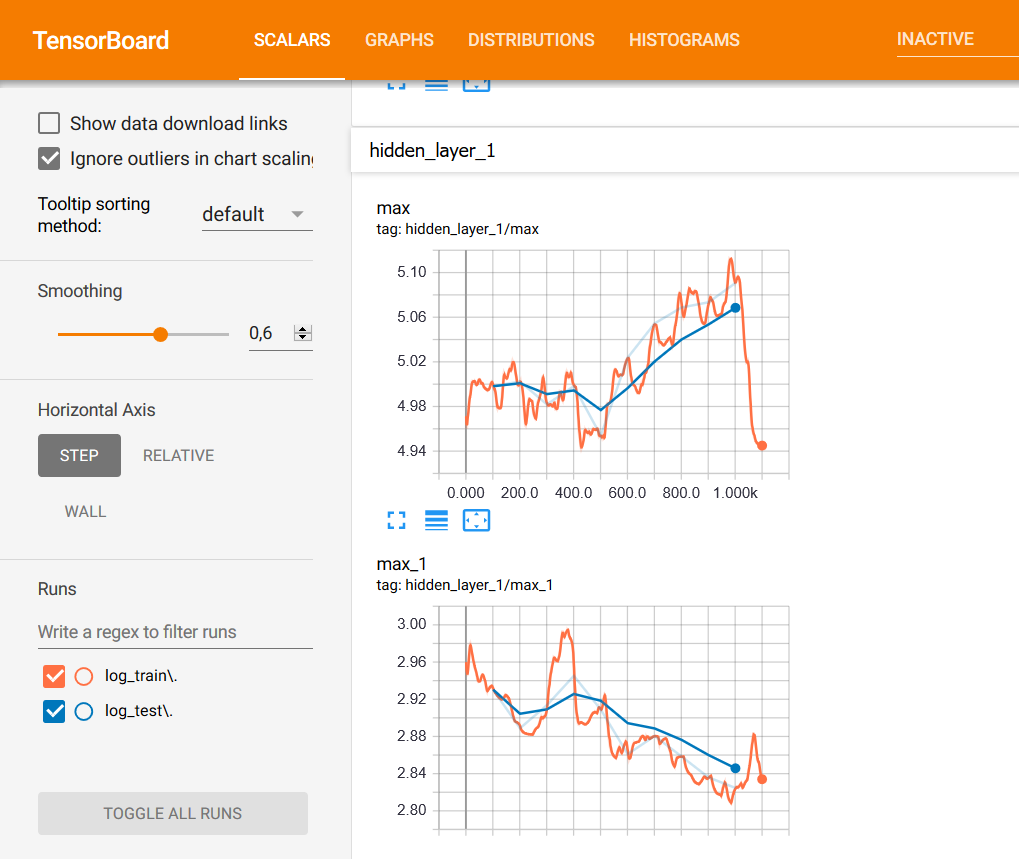Hide the log_train run checkbox

click(54, 676)
